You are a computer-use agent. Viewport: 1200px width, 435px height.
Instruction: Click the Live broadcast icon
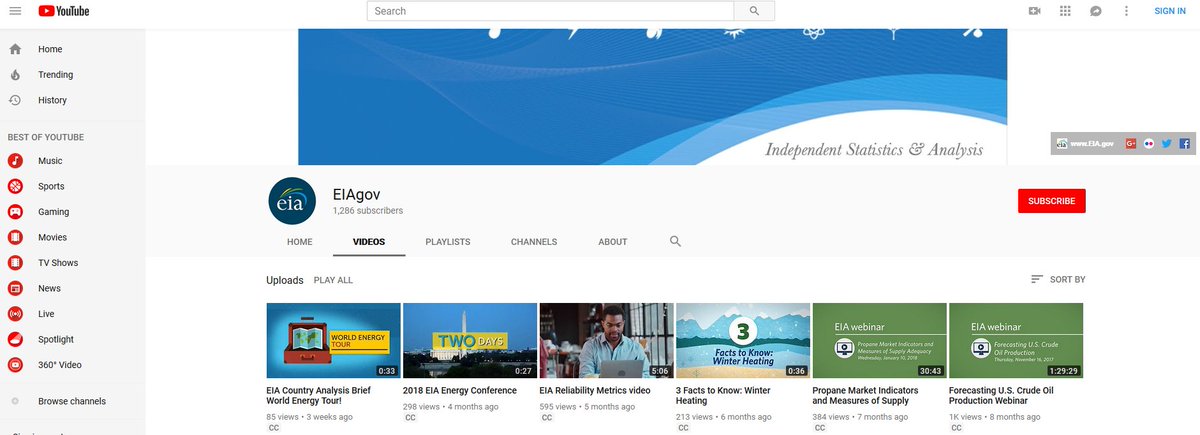click(15, 314)
